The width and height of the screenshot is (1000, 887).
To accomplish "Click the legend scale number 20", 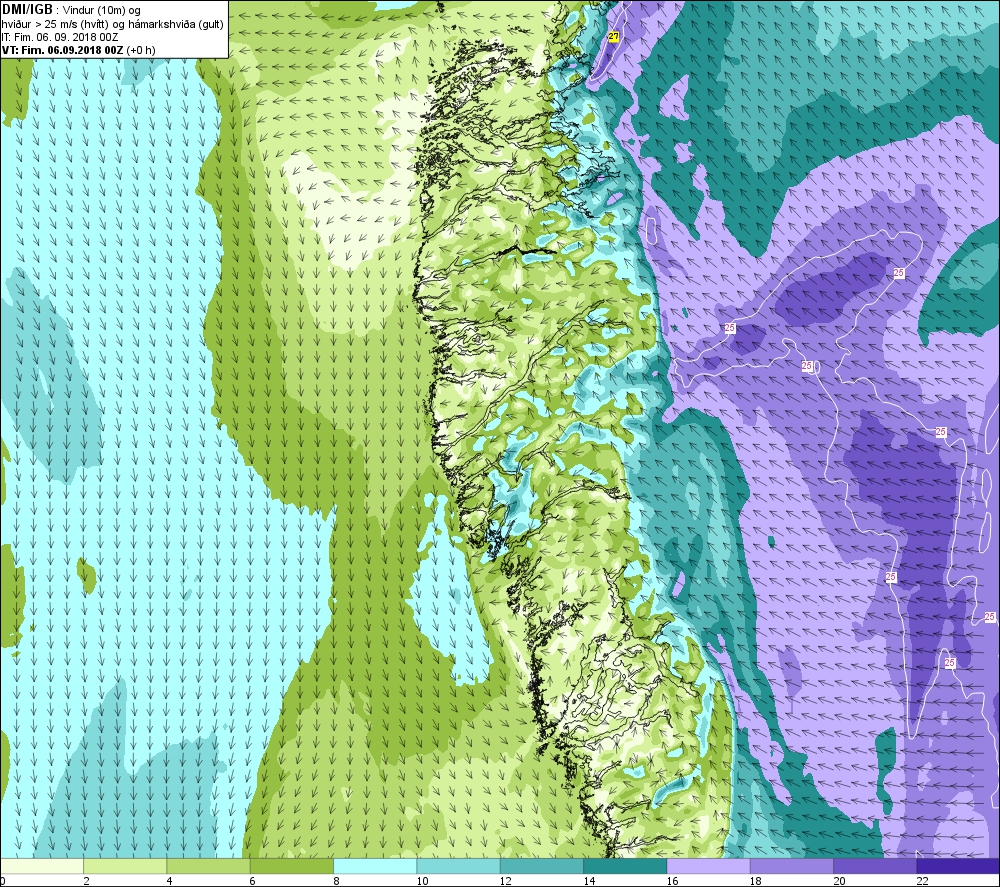I will click(x=839, y=881).
